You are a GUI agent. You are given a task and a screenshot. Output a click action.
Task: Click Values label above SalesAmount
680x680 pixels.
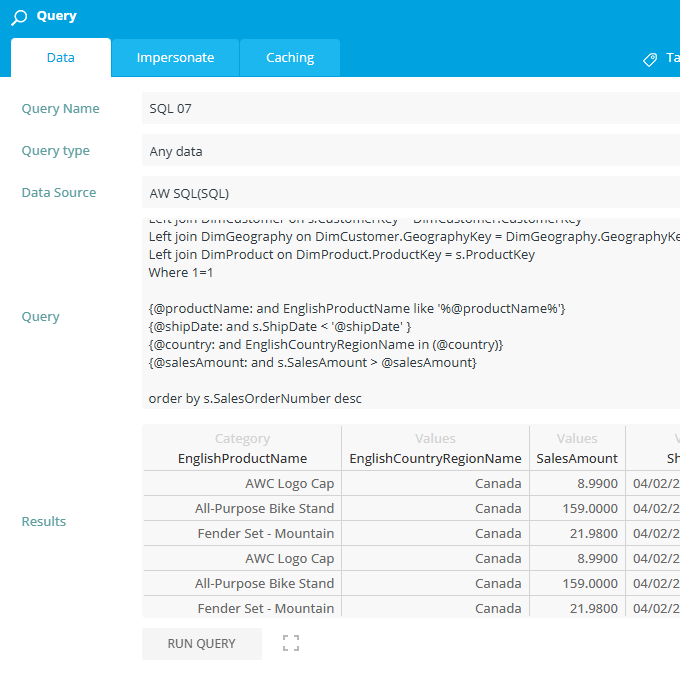[577, 438]
